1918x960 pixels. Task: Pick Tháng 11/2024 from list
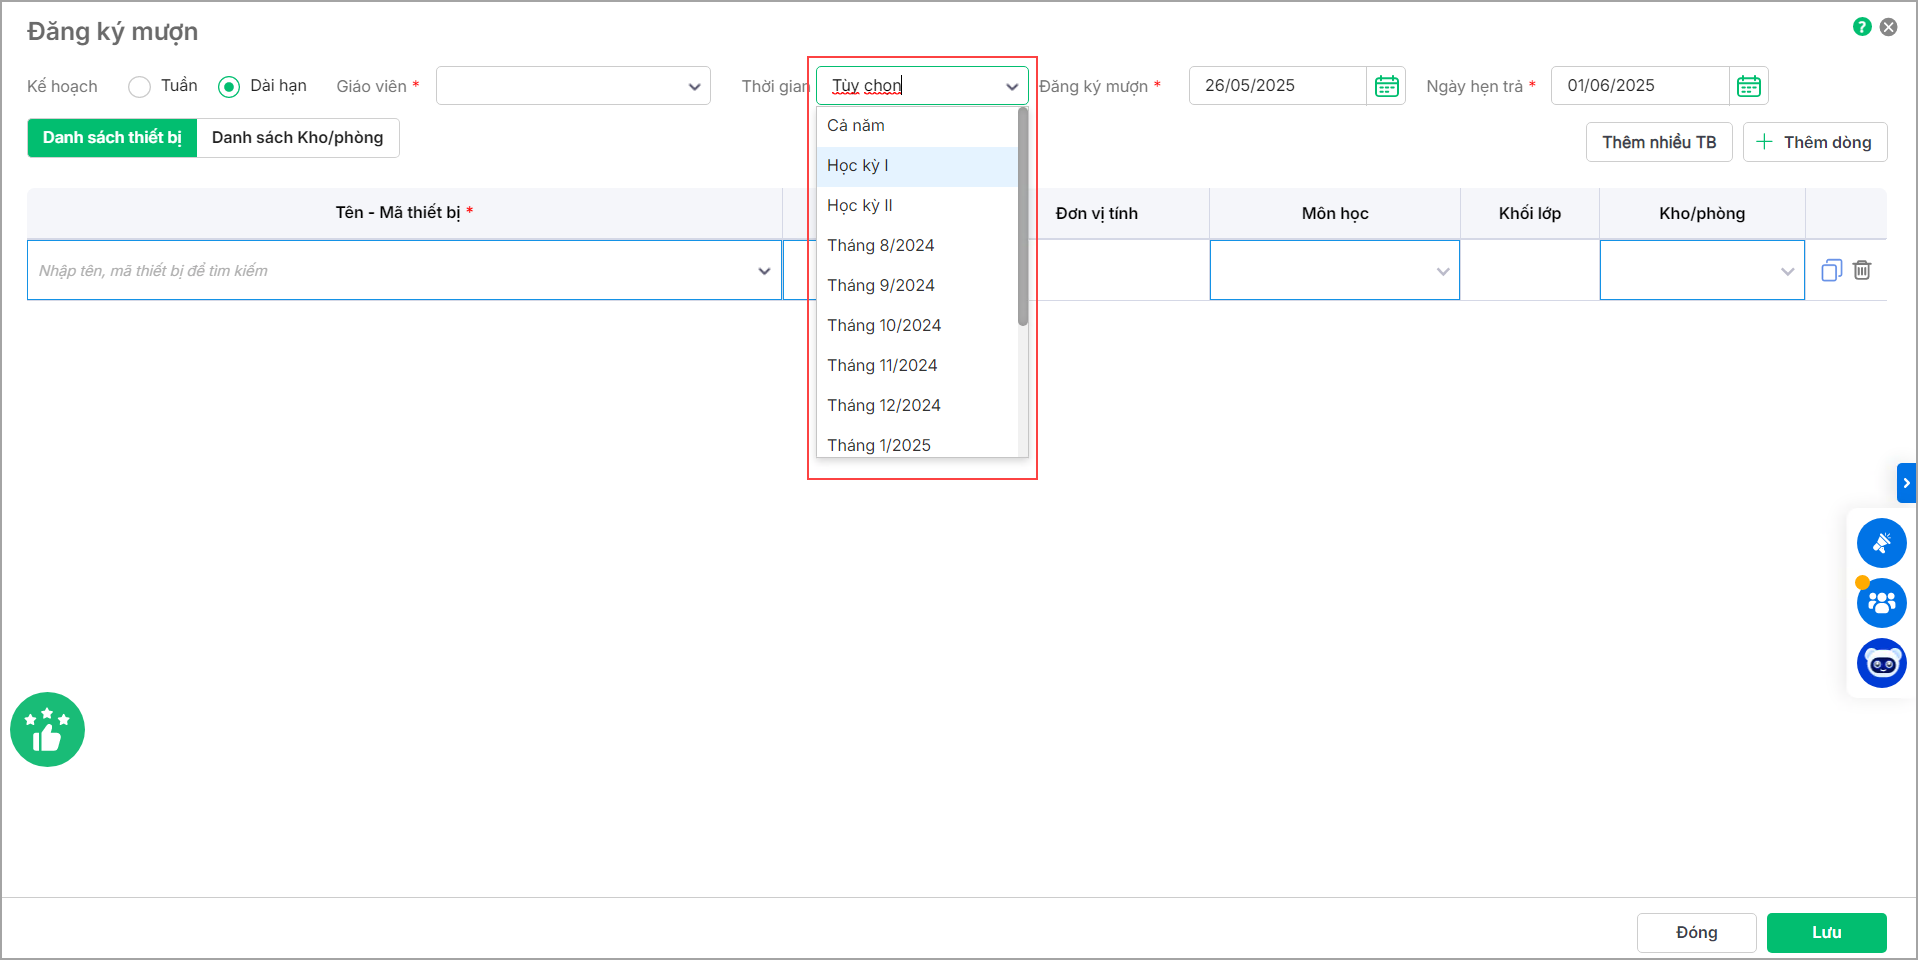pyautogui.click(x=917, y=366)
